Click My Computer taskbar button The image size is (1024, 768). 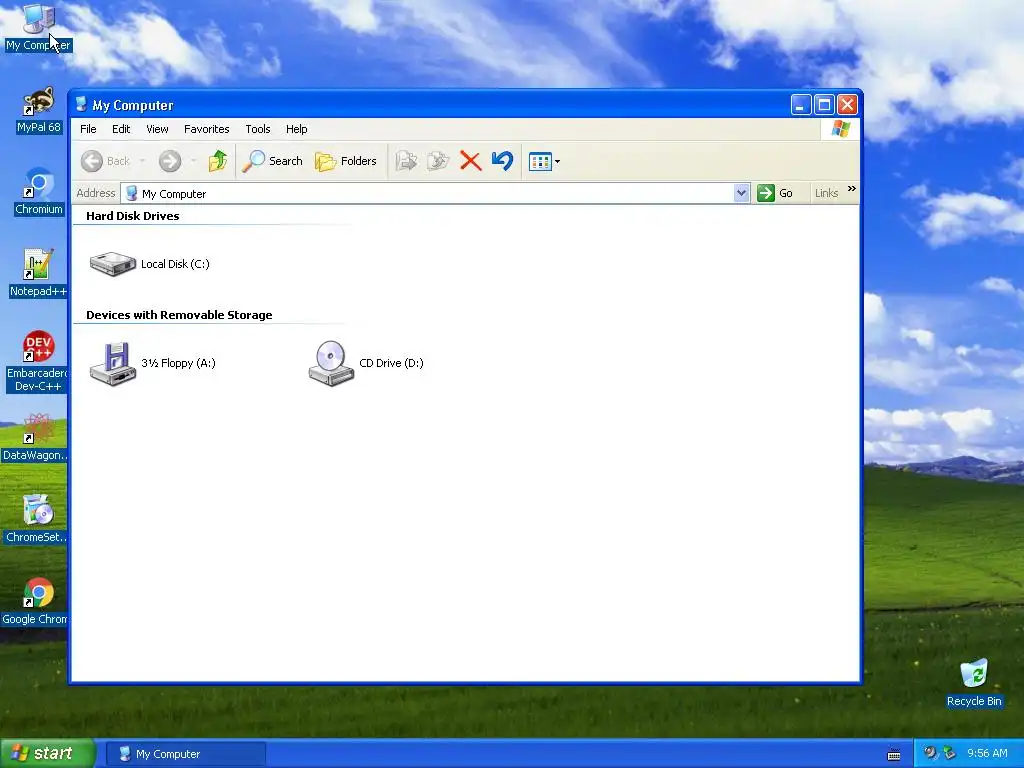(x=185, y=754)
